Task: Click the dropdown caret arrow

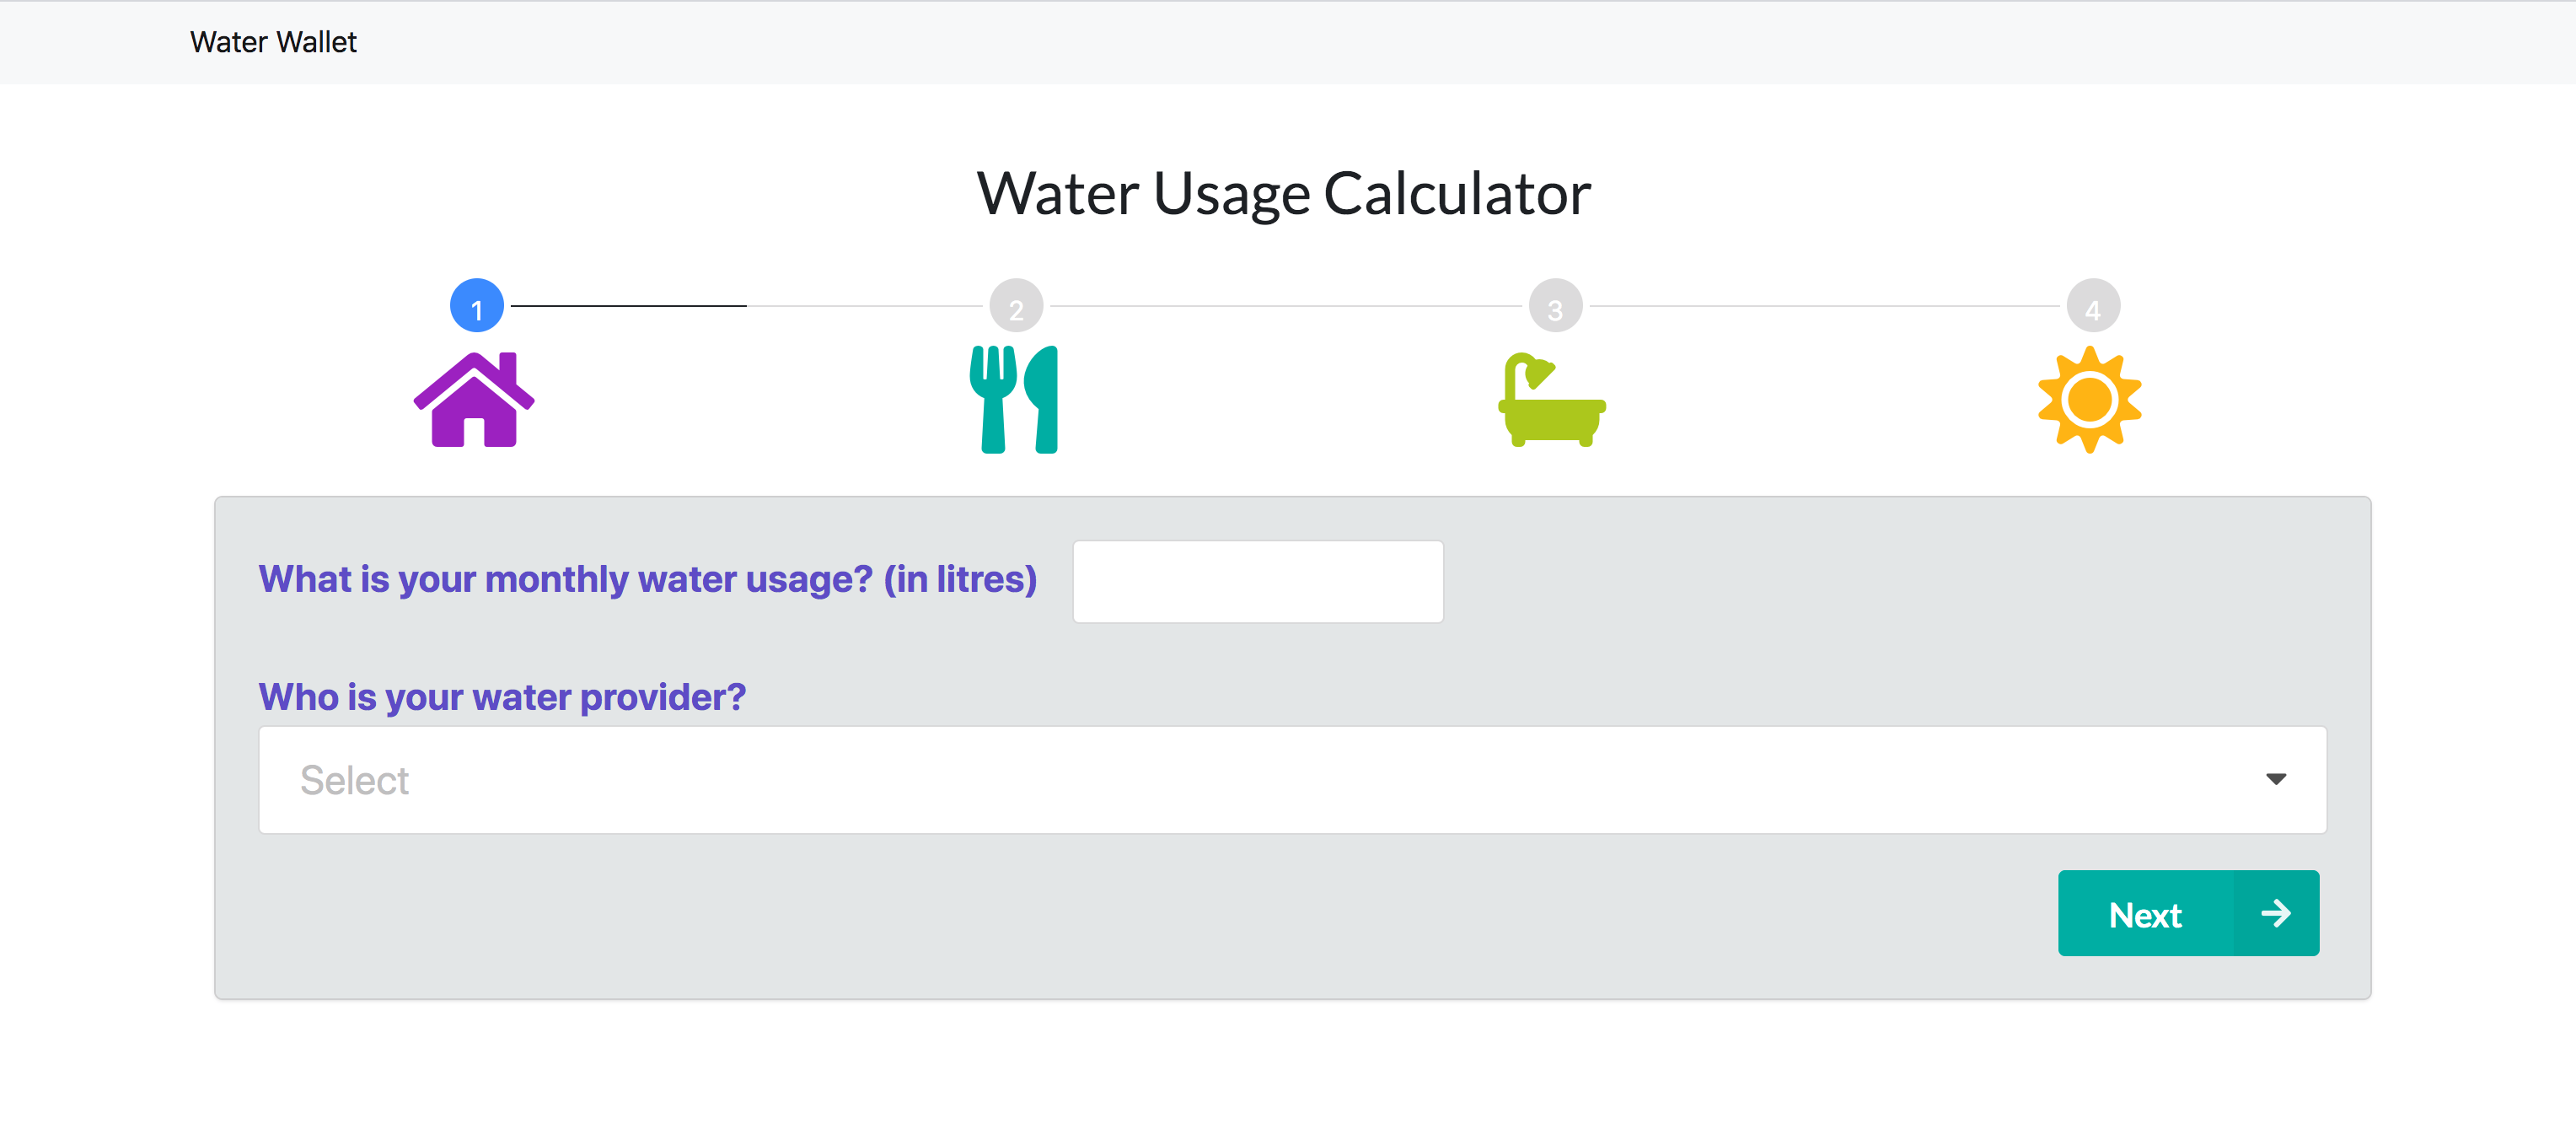Action: tap(2276, 780)
